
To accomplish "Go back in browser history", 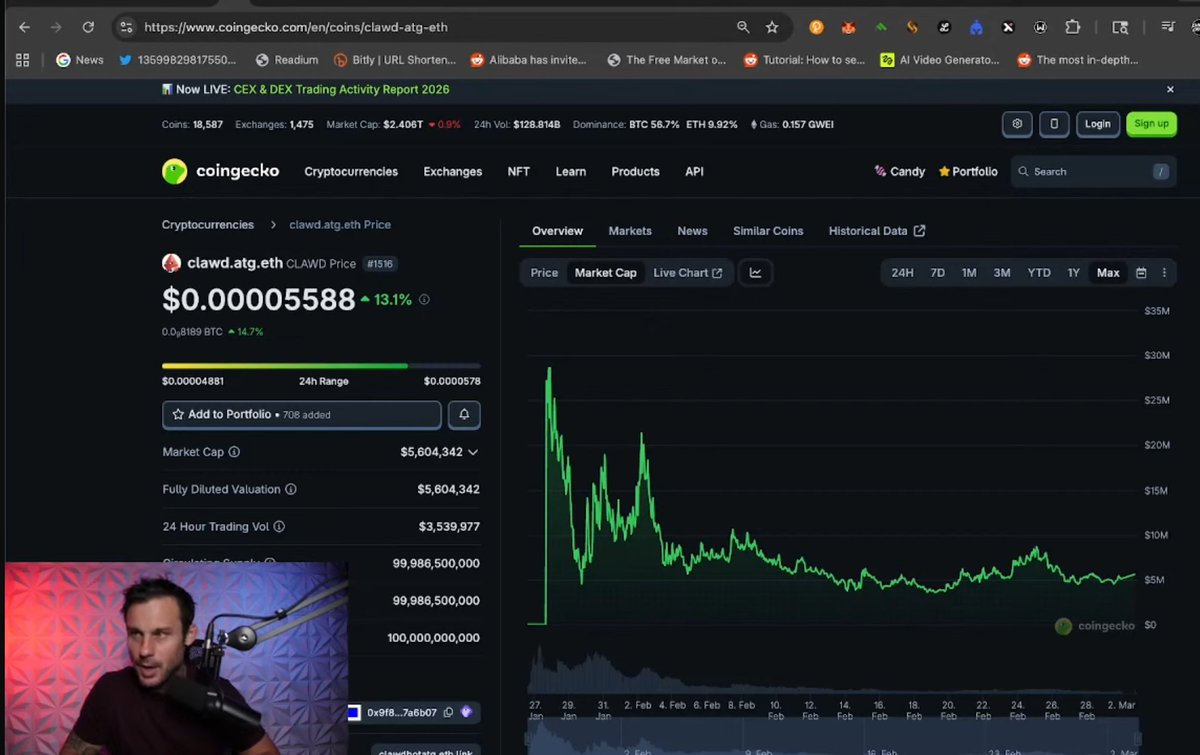I will [24, 27].
